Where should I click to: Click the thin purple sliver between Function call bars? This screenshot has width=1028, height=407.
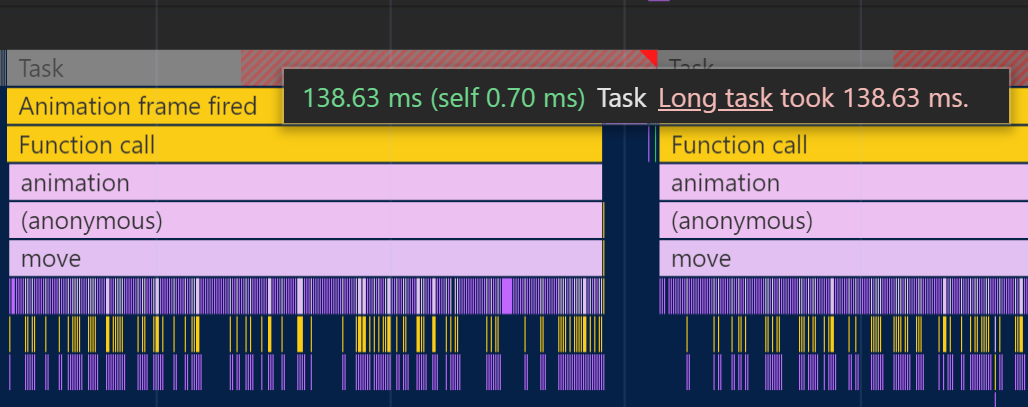pos(649,145)
